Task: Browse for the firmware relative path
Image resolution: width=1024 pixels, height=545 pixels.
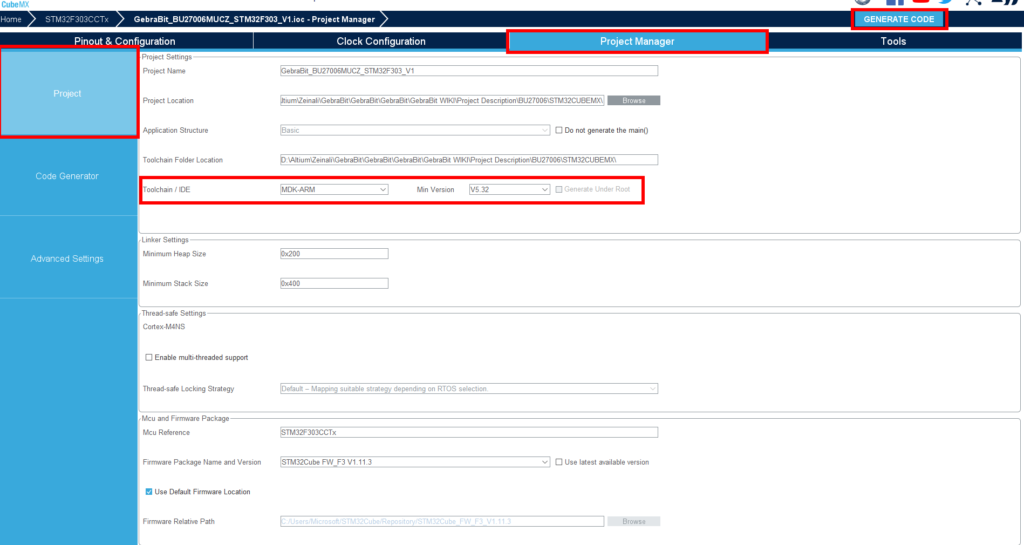Action: click(633, 522)
